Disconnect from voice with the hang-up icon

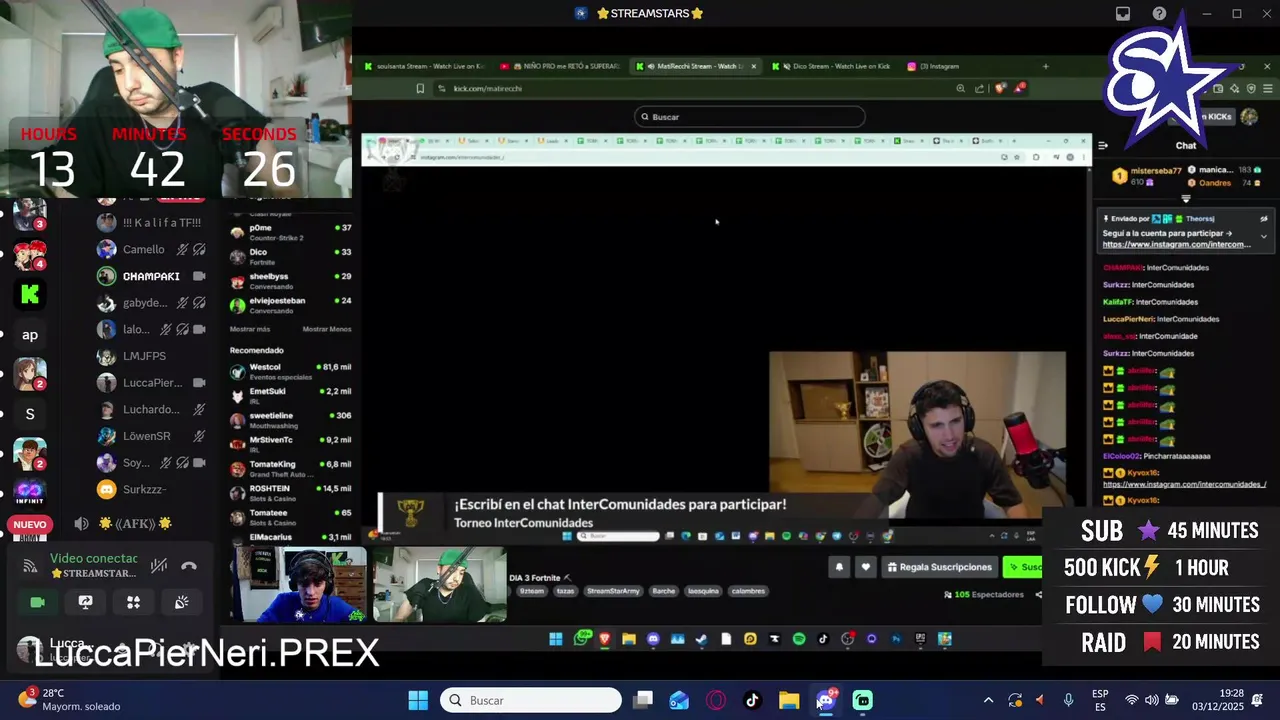coord(189,566)
